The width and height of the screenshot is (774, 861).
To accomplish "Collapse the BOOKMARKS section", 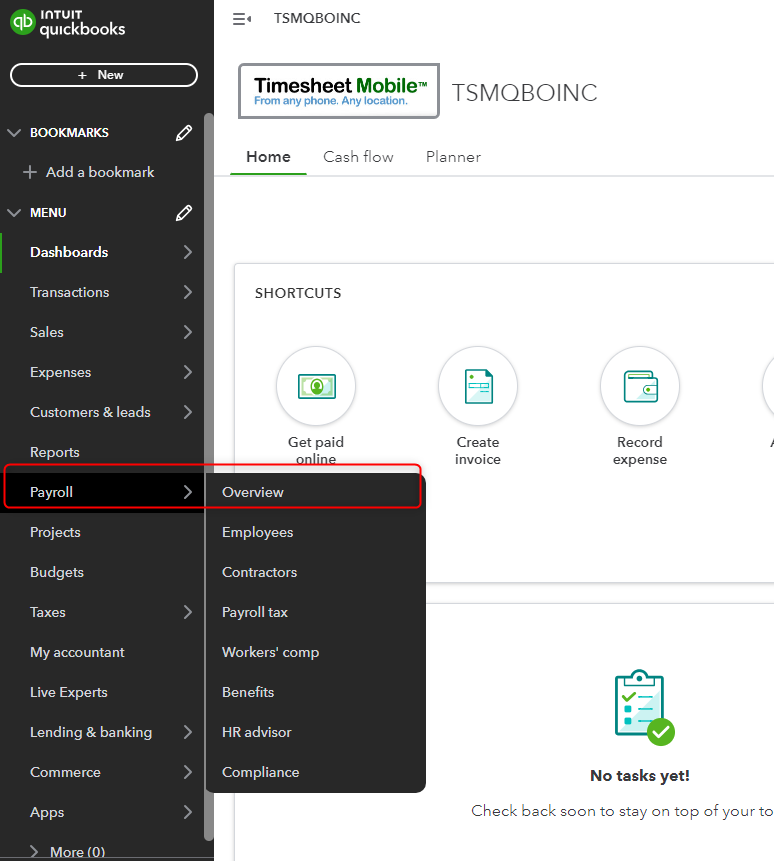I will pyautogui.click(x=14, y=133).
